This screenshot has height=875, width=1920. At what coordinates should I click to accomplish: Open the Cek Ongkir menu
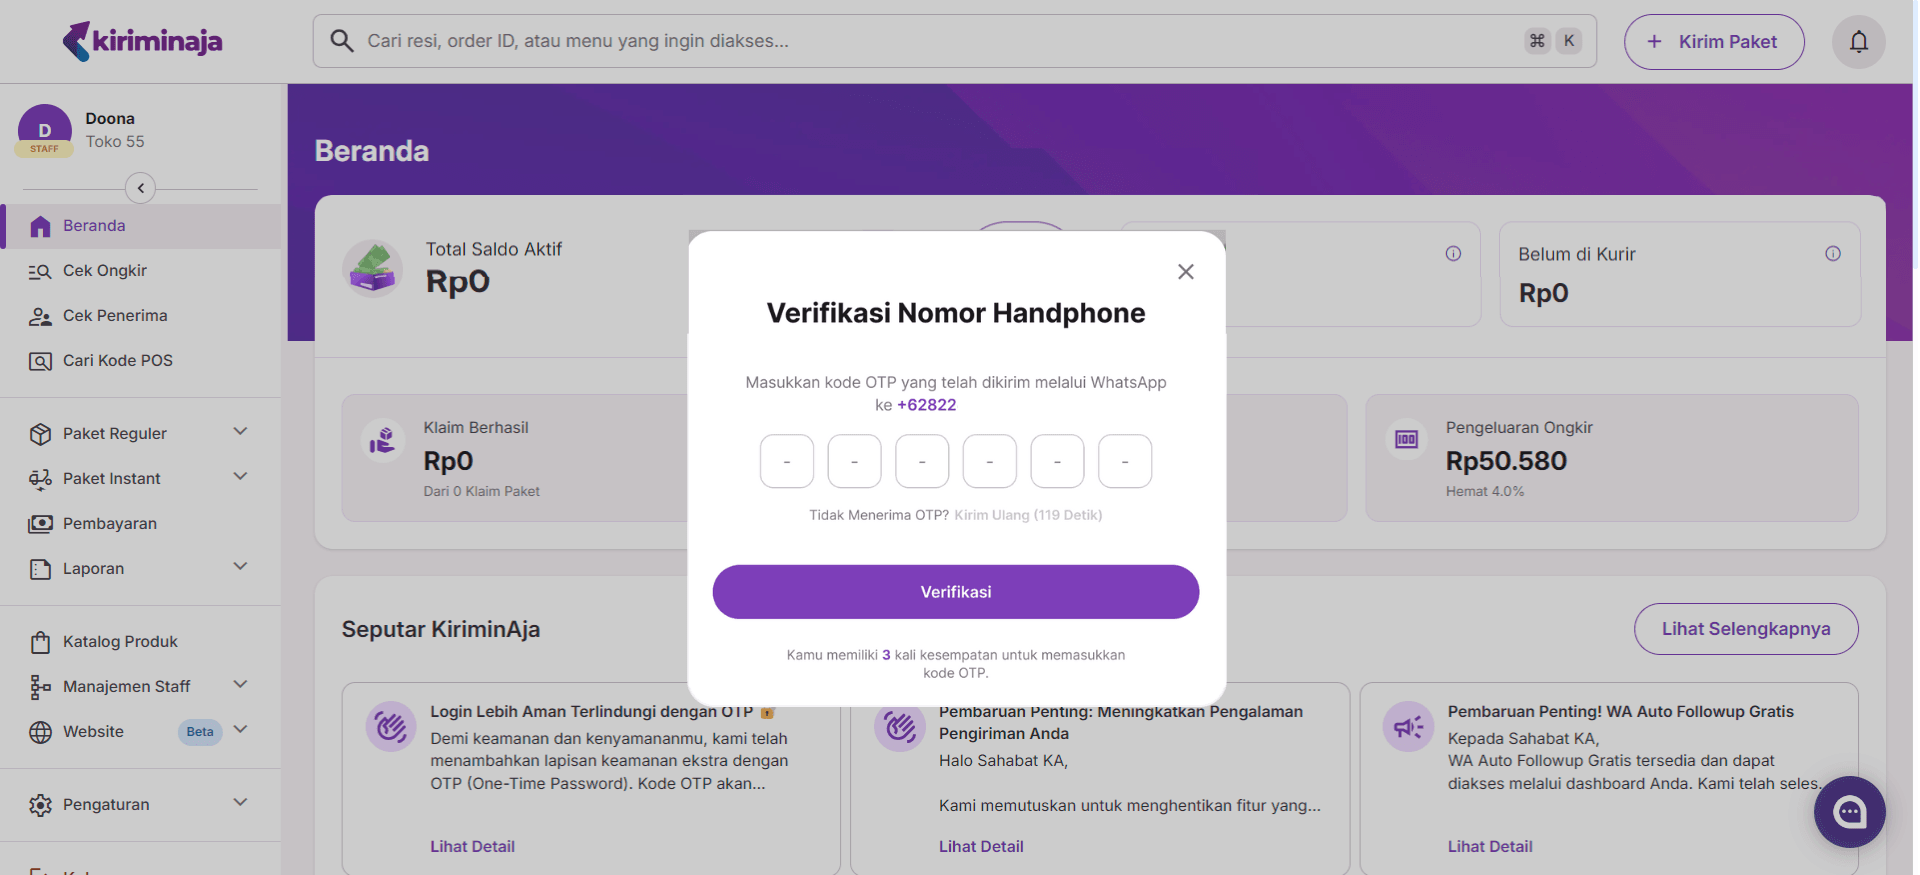[105, 271]
